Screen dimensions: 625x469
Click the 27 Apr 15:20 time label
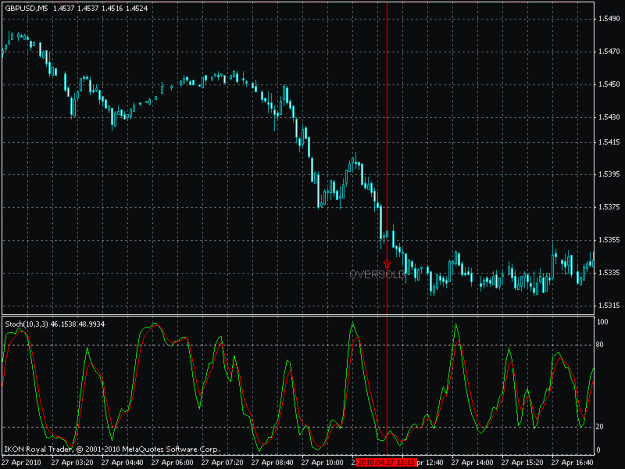(522, 463)
